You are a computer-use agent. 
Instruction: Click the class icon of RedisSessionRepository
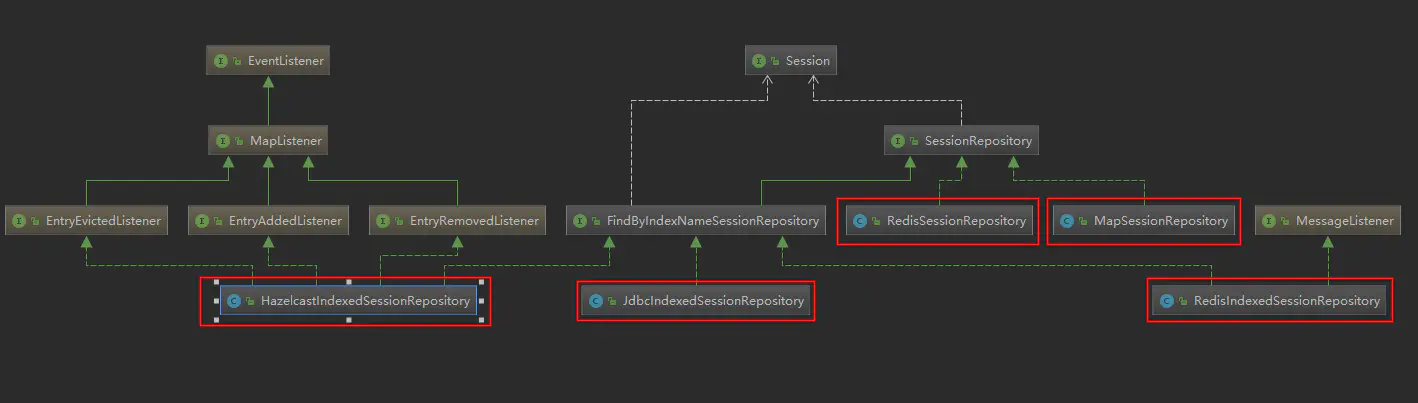[860, 220]
